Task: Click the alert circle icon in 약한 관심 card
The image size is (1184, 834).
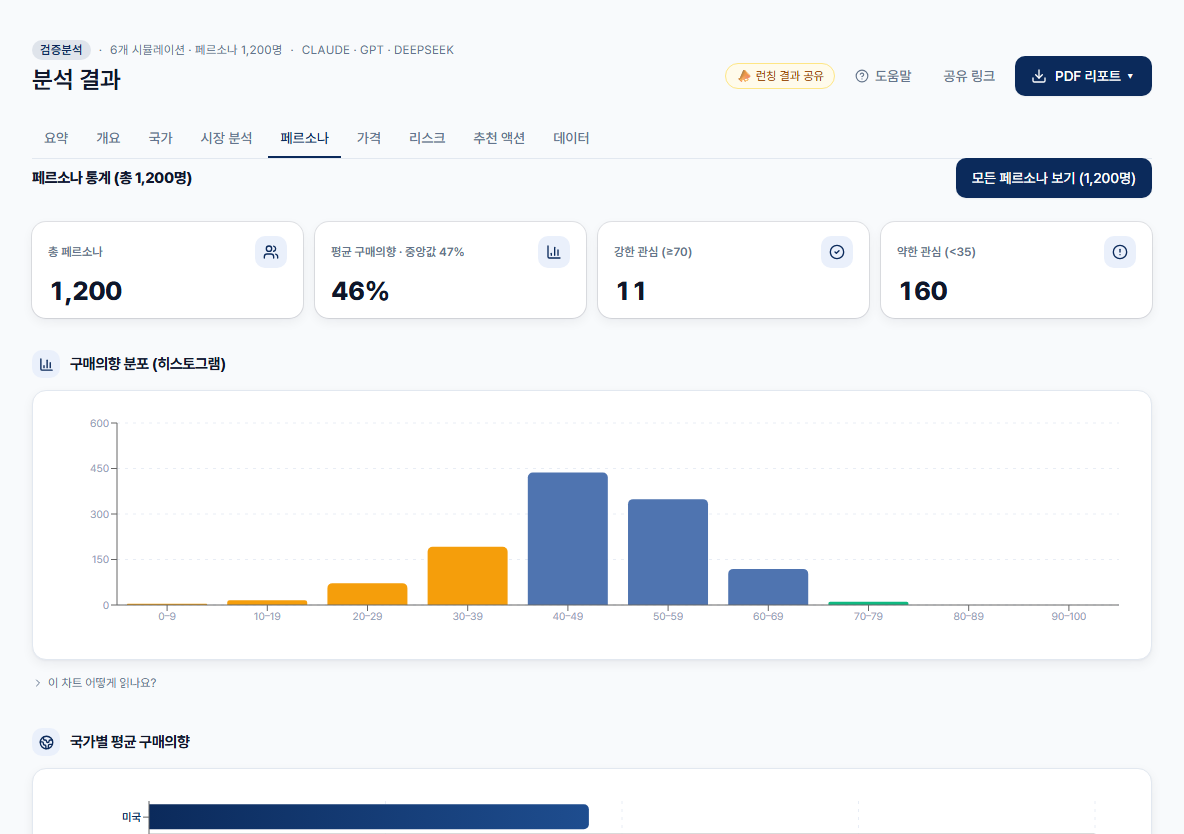Action: pos(1120,252)
